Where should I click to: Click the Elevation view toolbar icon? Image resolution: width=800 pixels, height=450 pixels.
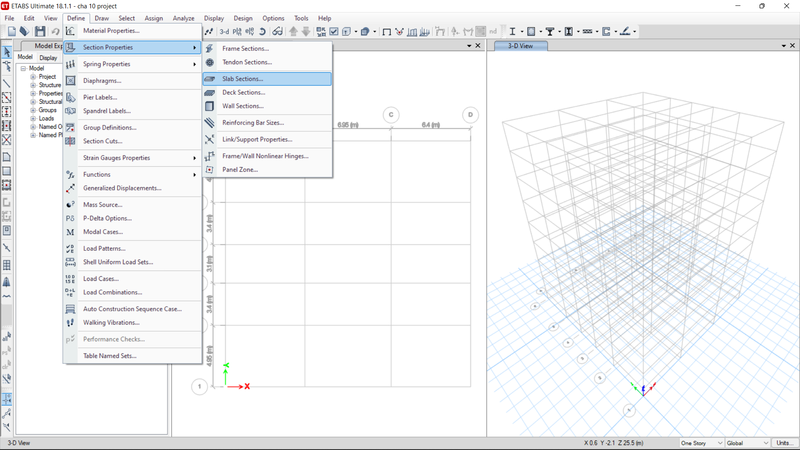point(249,32)
